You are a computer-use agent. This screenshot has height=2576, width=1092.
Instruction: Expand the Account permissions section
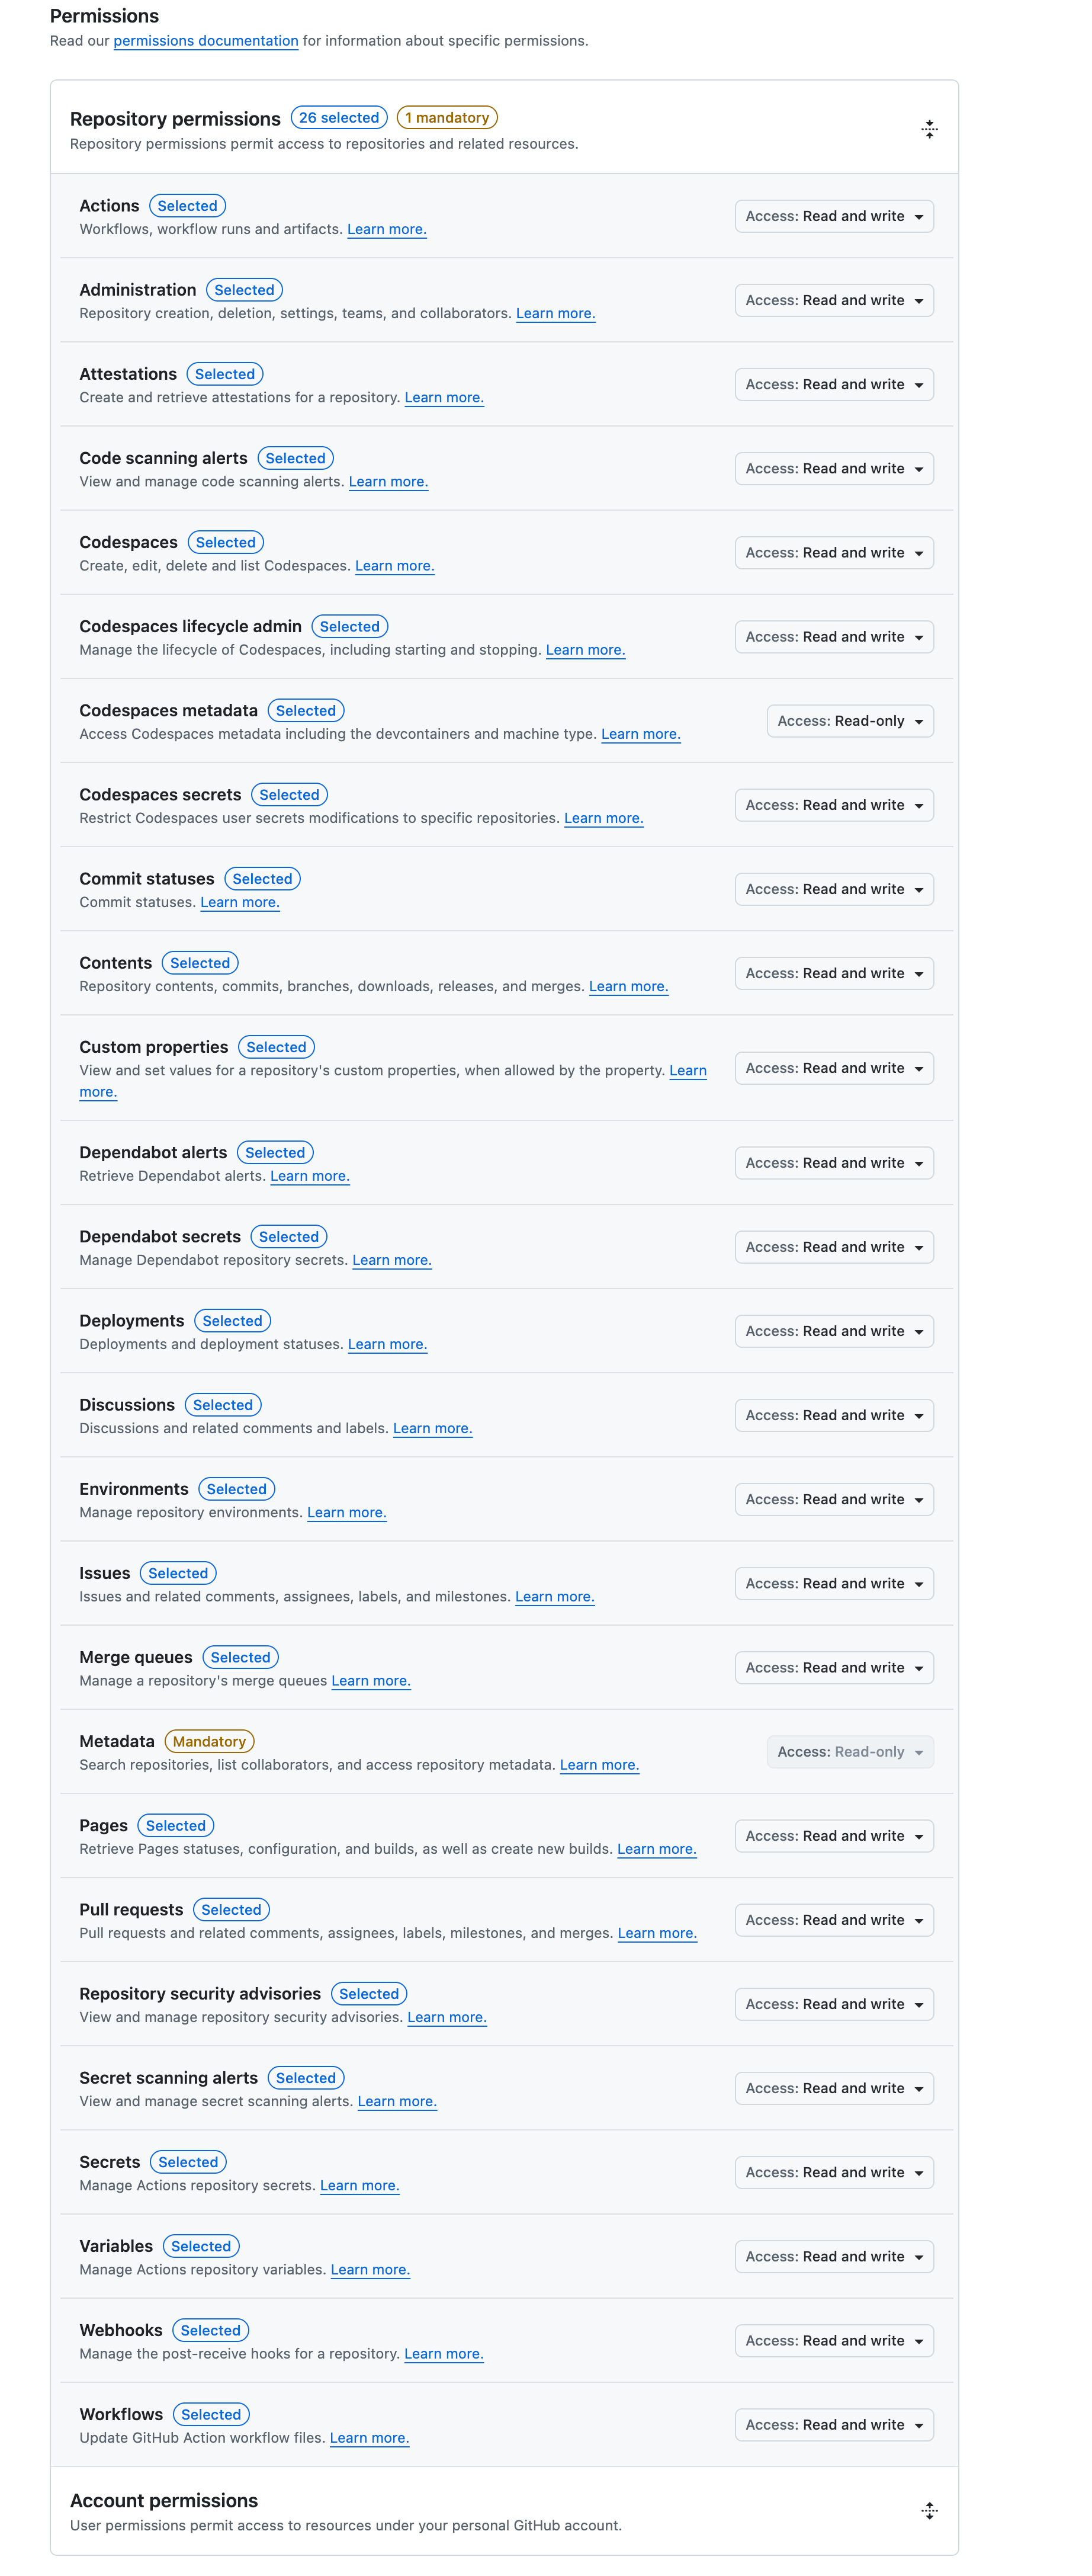pos(929,2510)
